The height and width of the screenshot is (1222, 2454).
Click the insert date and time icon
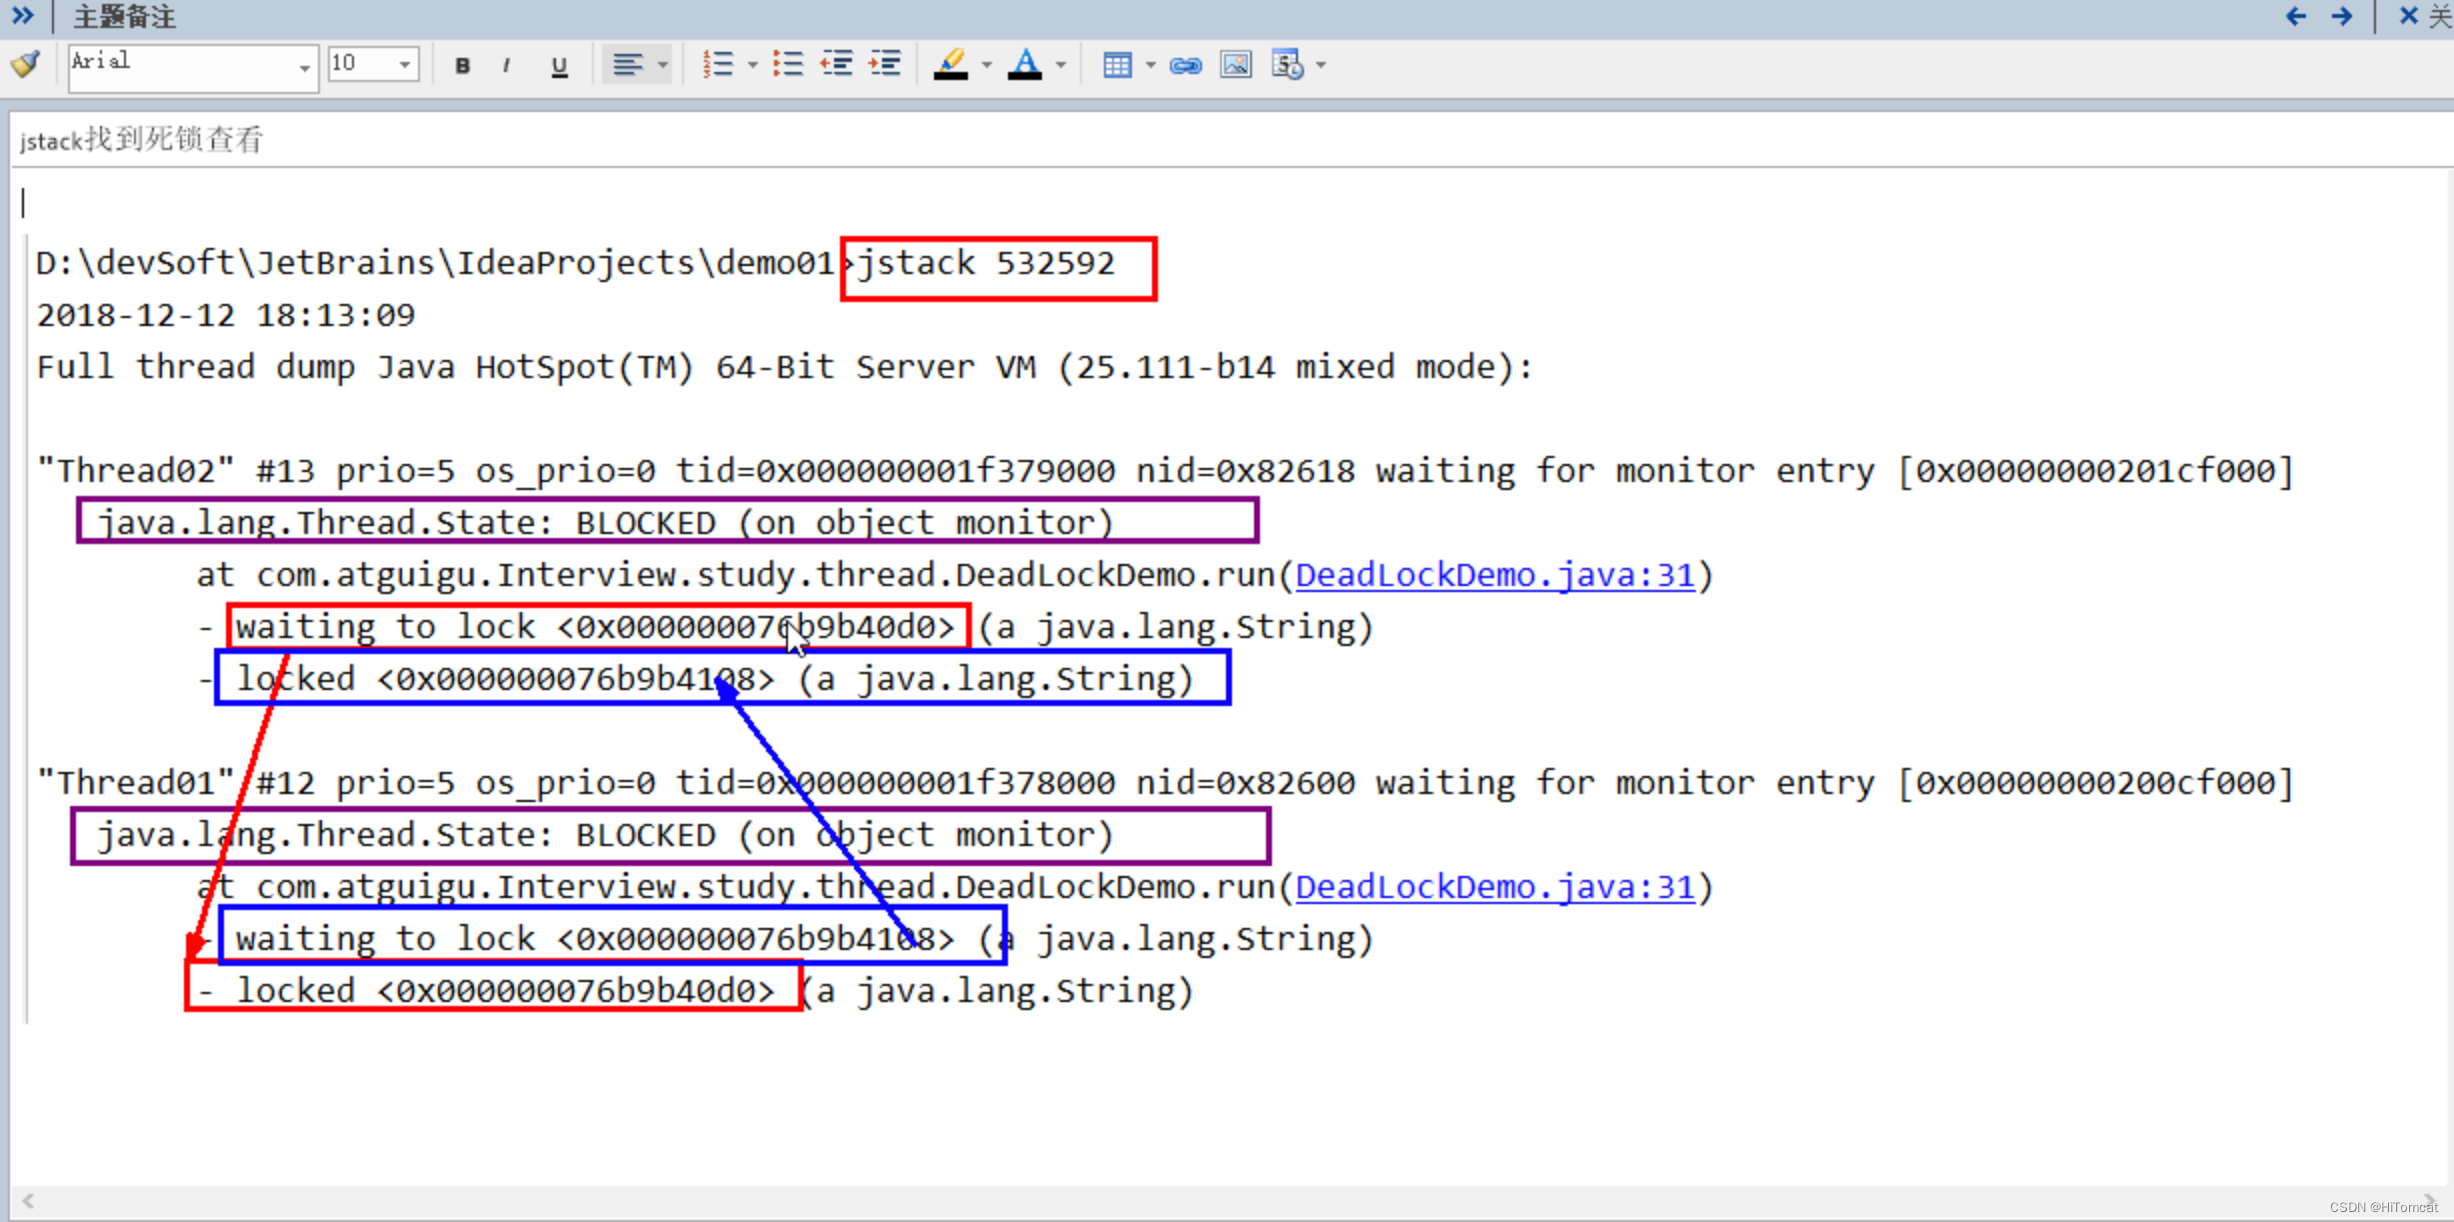coord(1287,65)
